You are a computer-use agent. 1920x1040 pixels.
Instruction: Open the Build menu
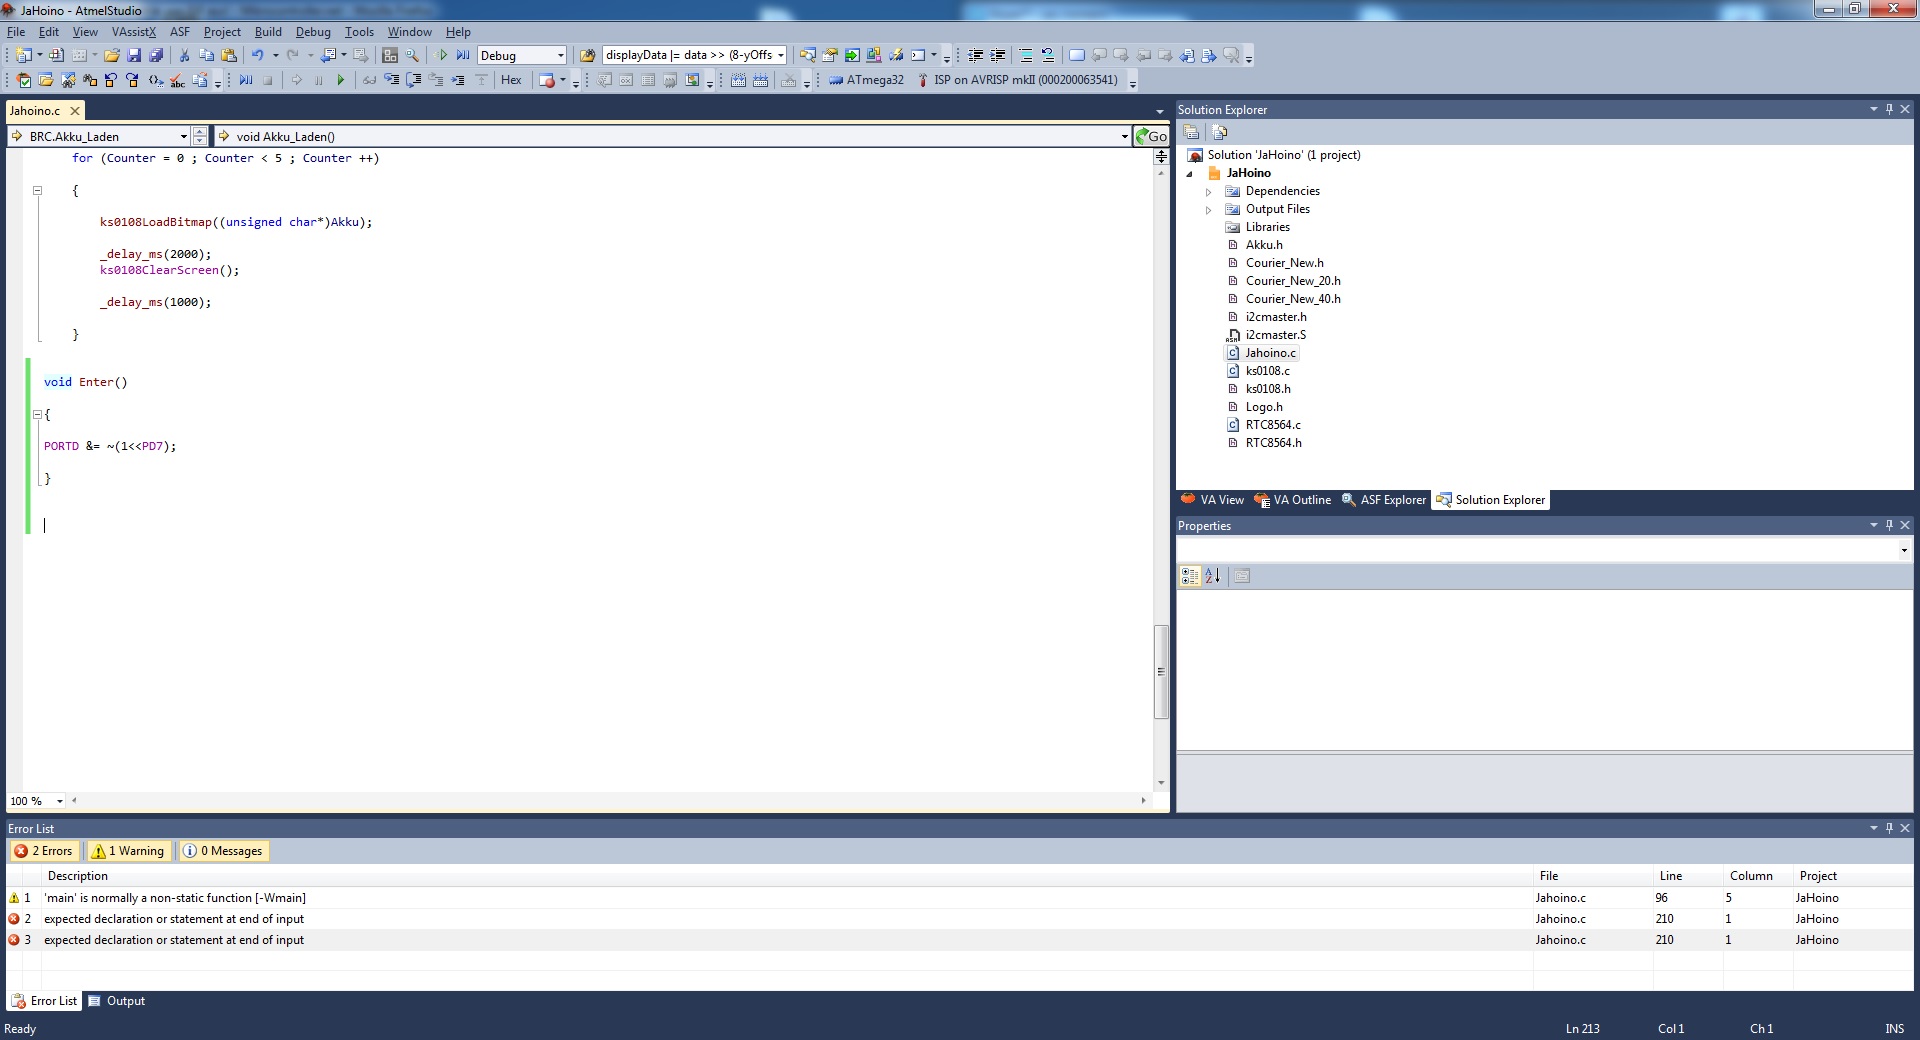268,32
